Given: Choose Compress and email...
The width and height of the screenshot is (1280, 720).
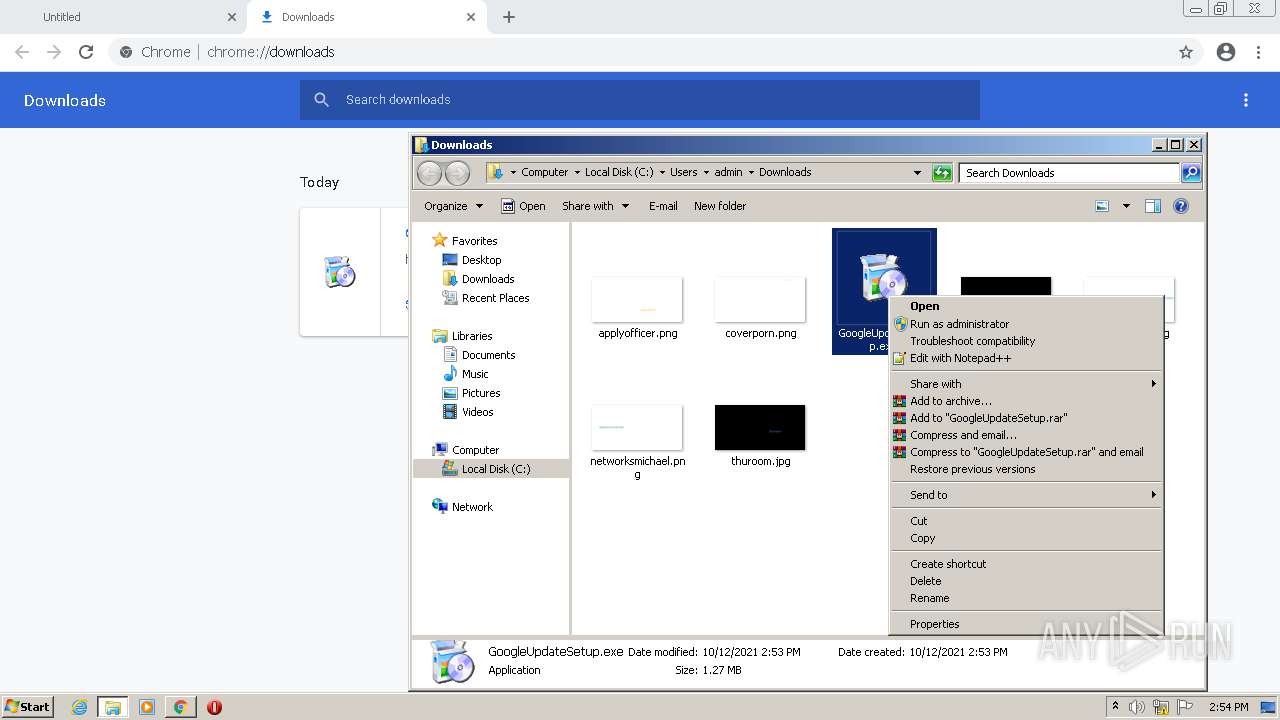Looking at the screenshot, I should pyautogui.click(x=1026, y=435).
